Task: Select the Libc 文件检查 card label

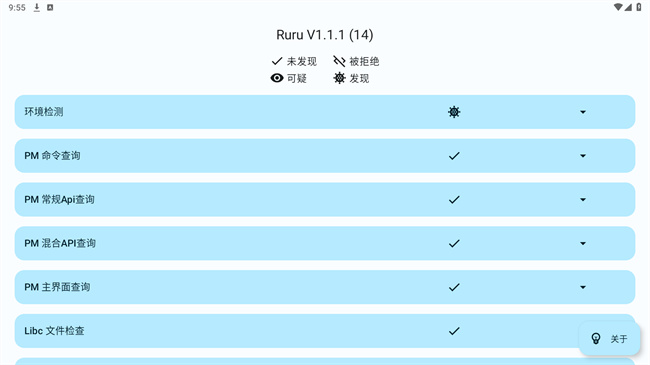Action: [54, 331]
